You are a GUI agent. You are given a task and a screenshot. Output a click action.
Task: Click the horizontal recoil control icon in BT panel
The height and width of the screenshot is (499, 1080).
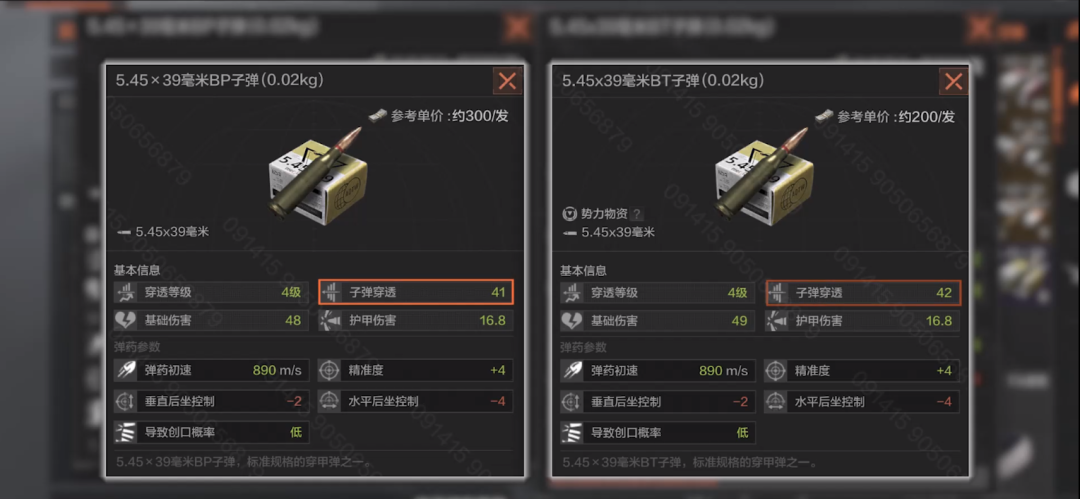tap(776, 401)
